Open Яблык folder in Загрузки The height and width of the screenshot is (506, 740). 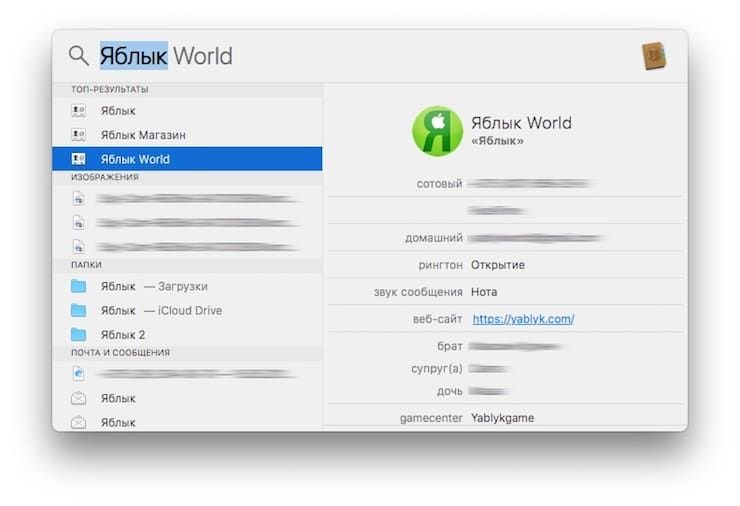click(x=187, y=287)
